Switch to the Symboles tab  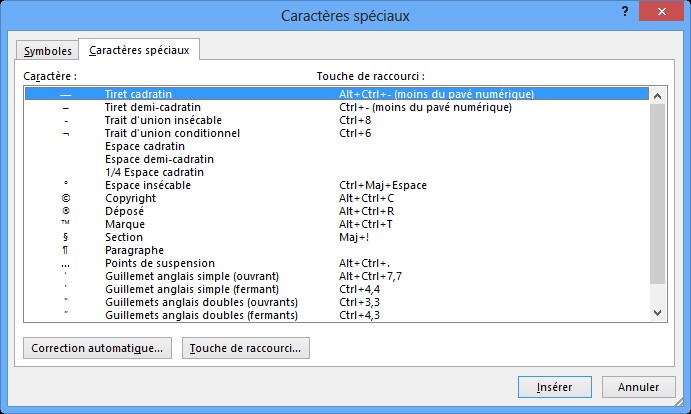(47, 51)
